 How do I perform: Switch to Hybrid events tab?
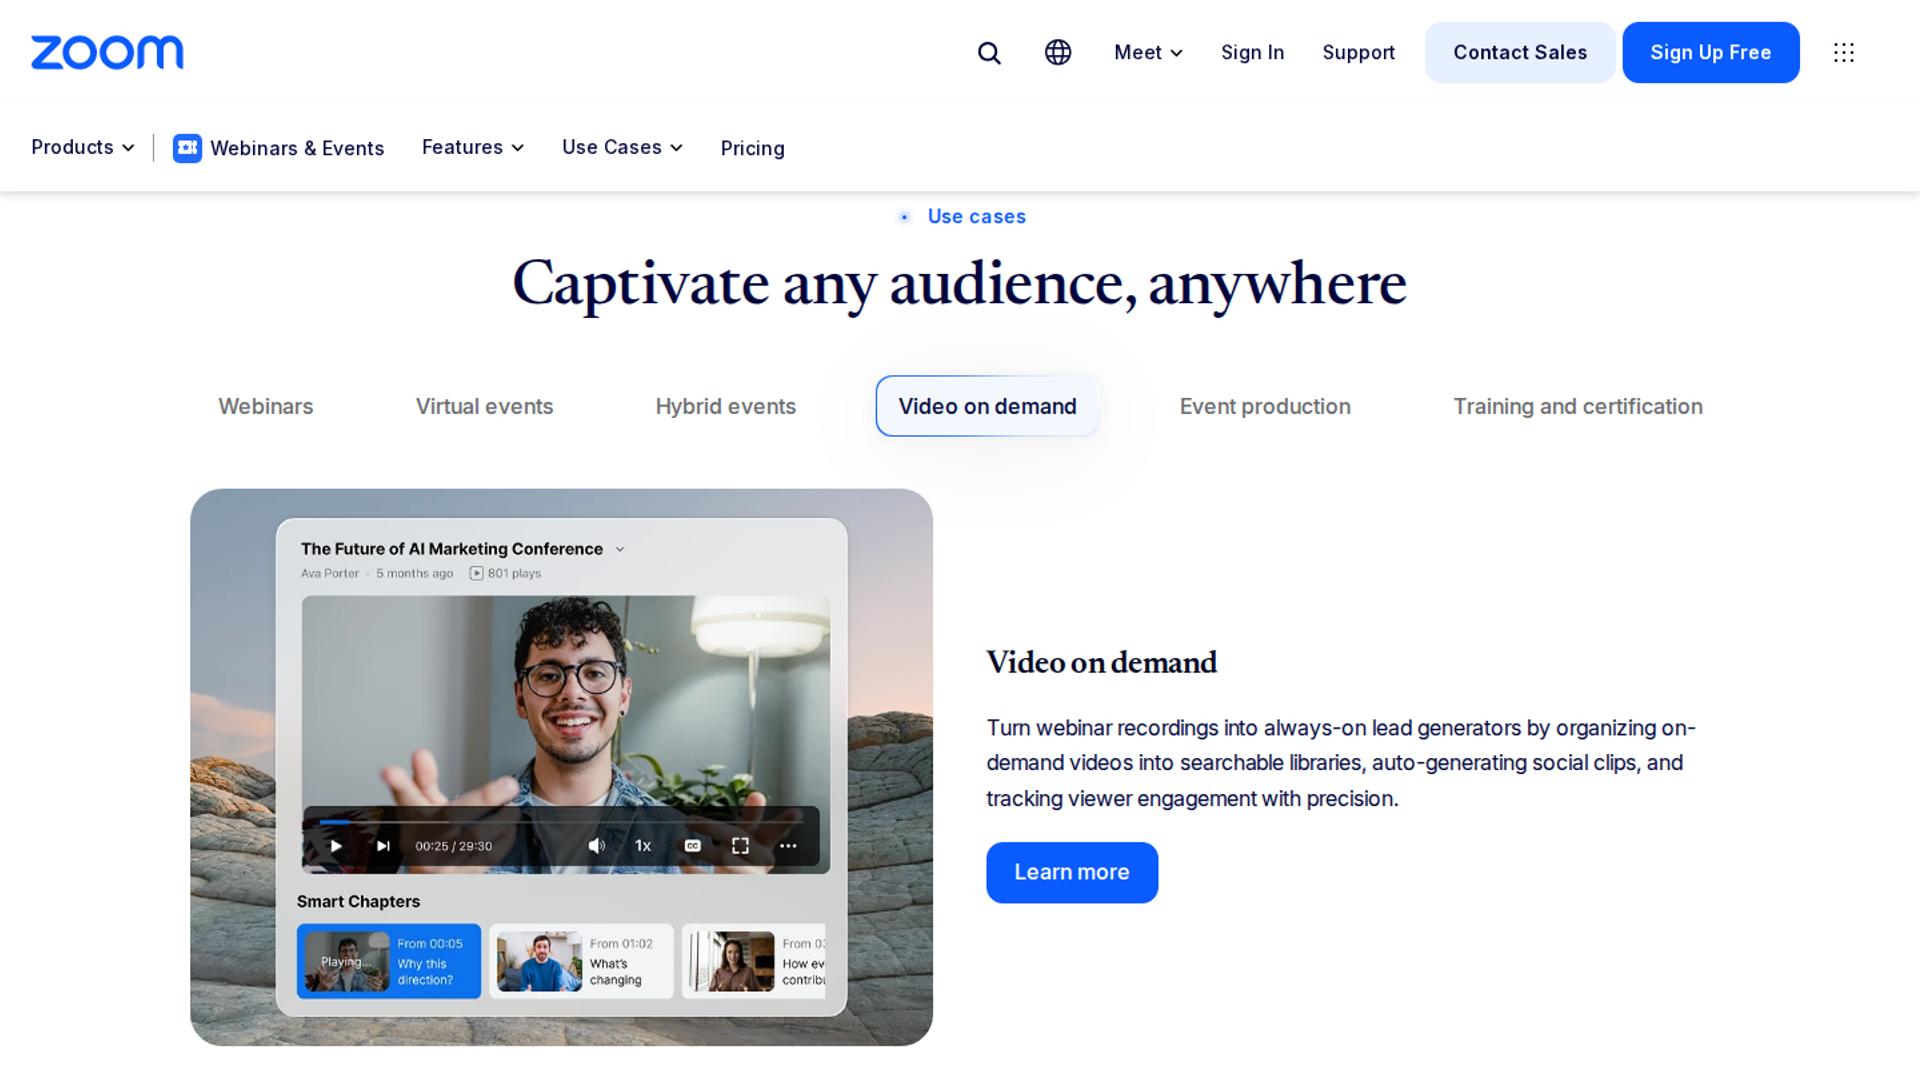726,406
